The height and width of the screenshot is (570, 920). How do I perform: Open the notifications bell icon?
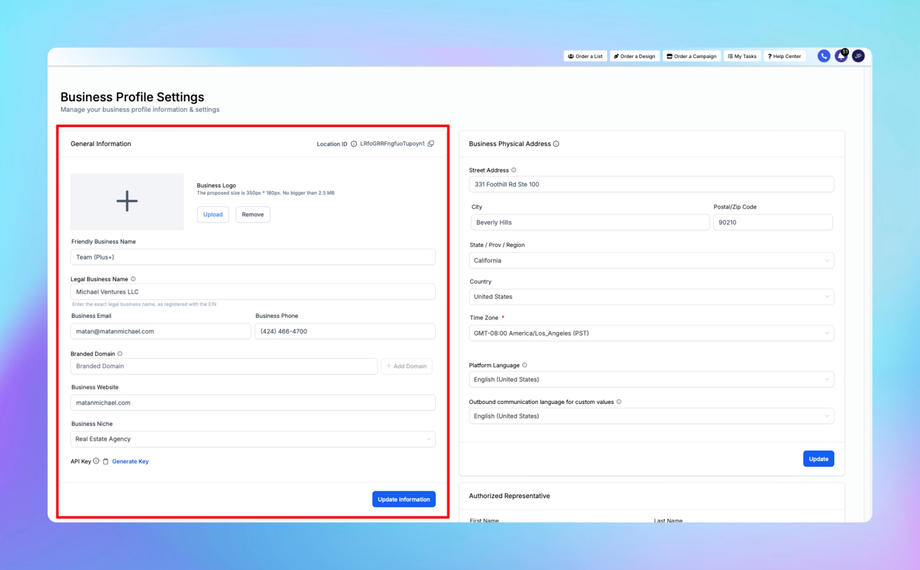(x=841, y=56)
